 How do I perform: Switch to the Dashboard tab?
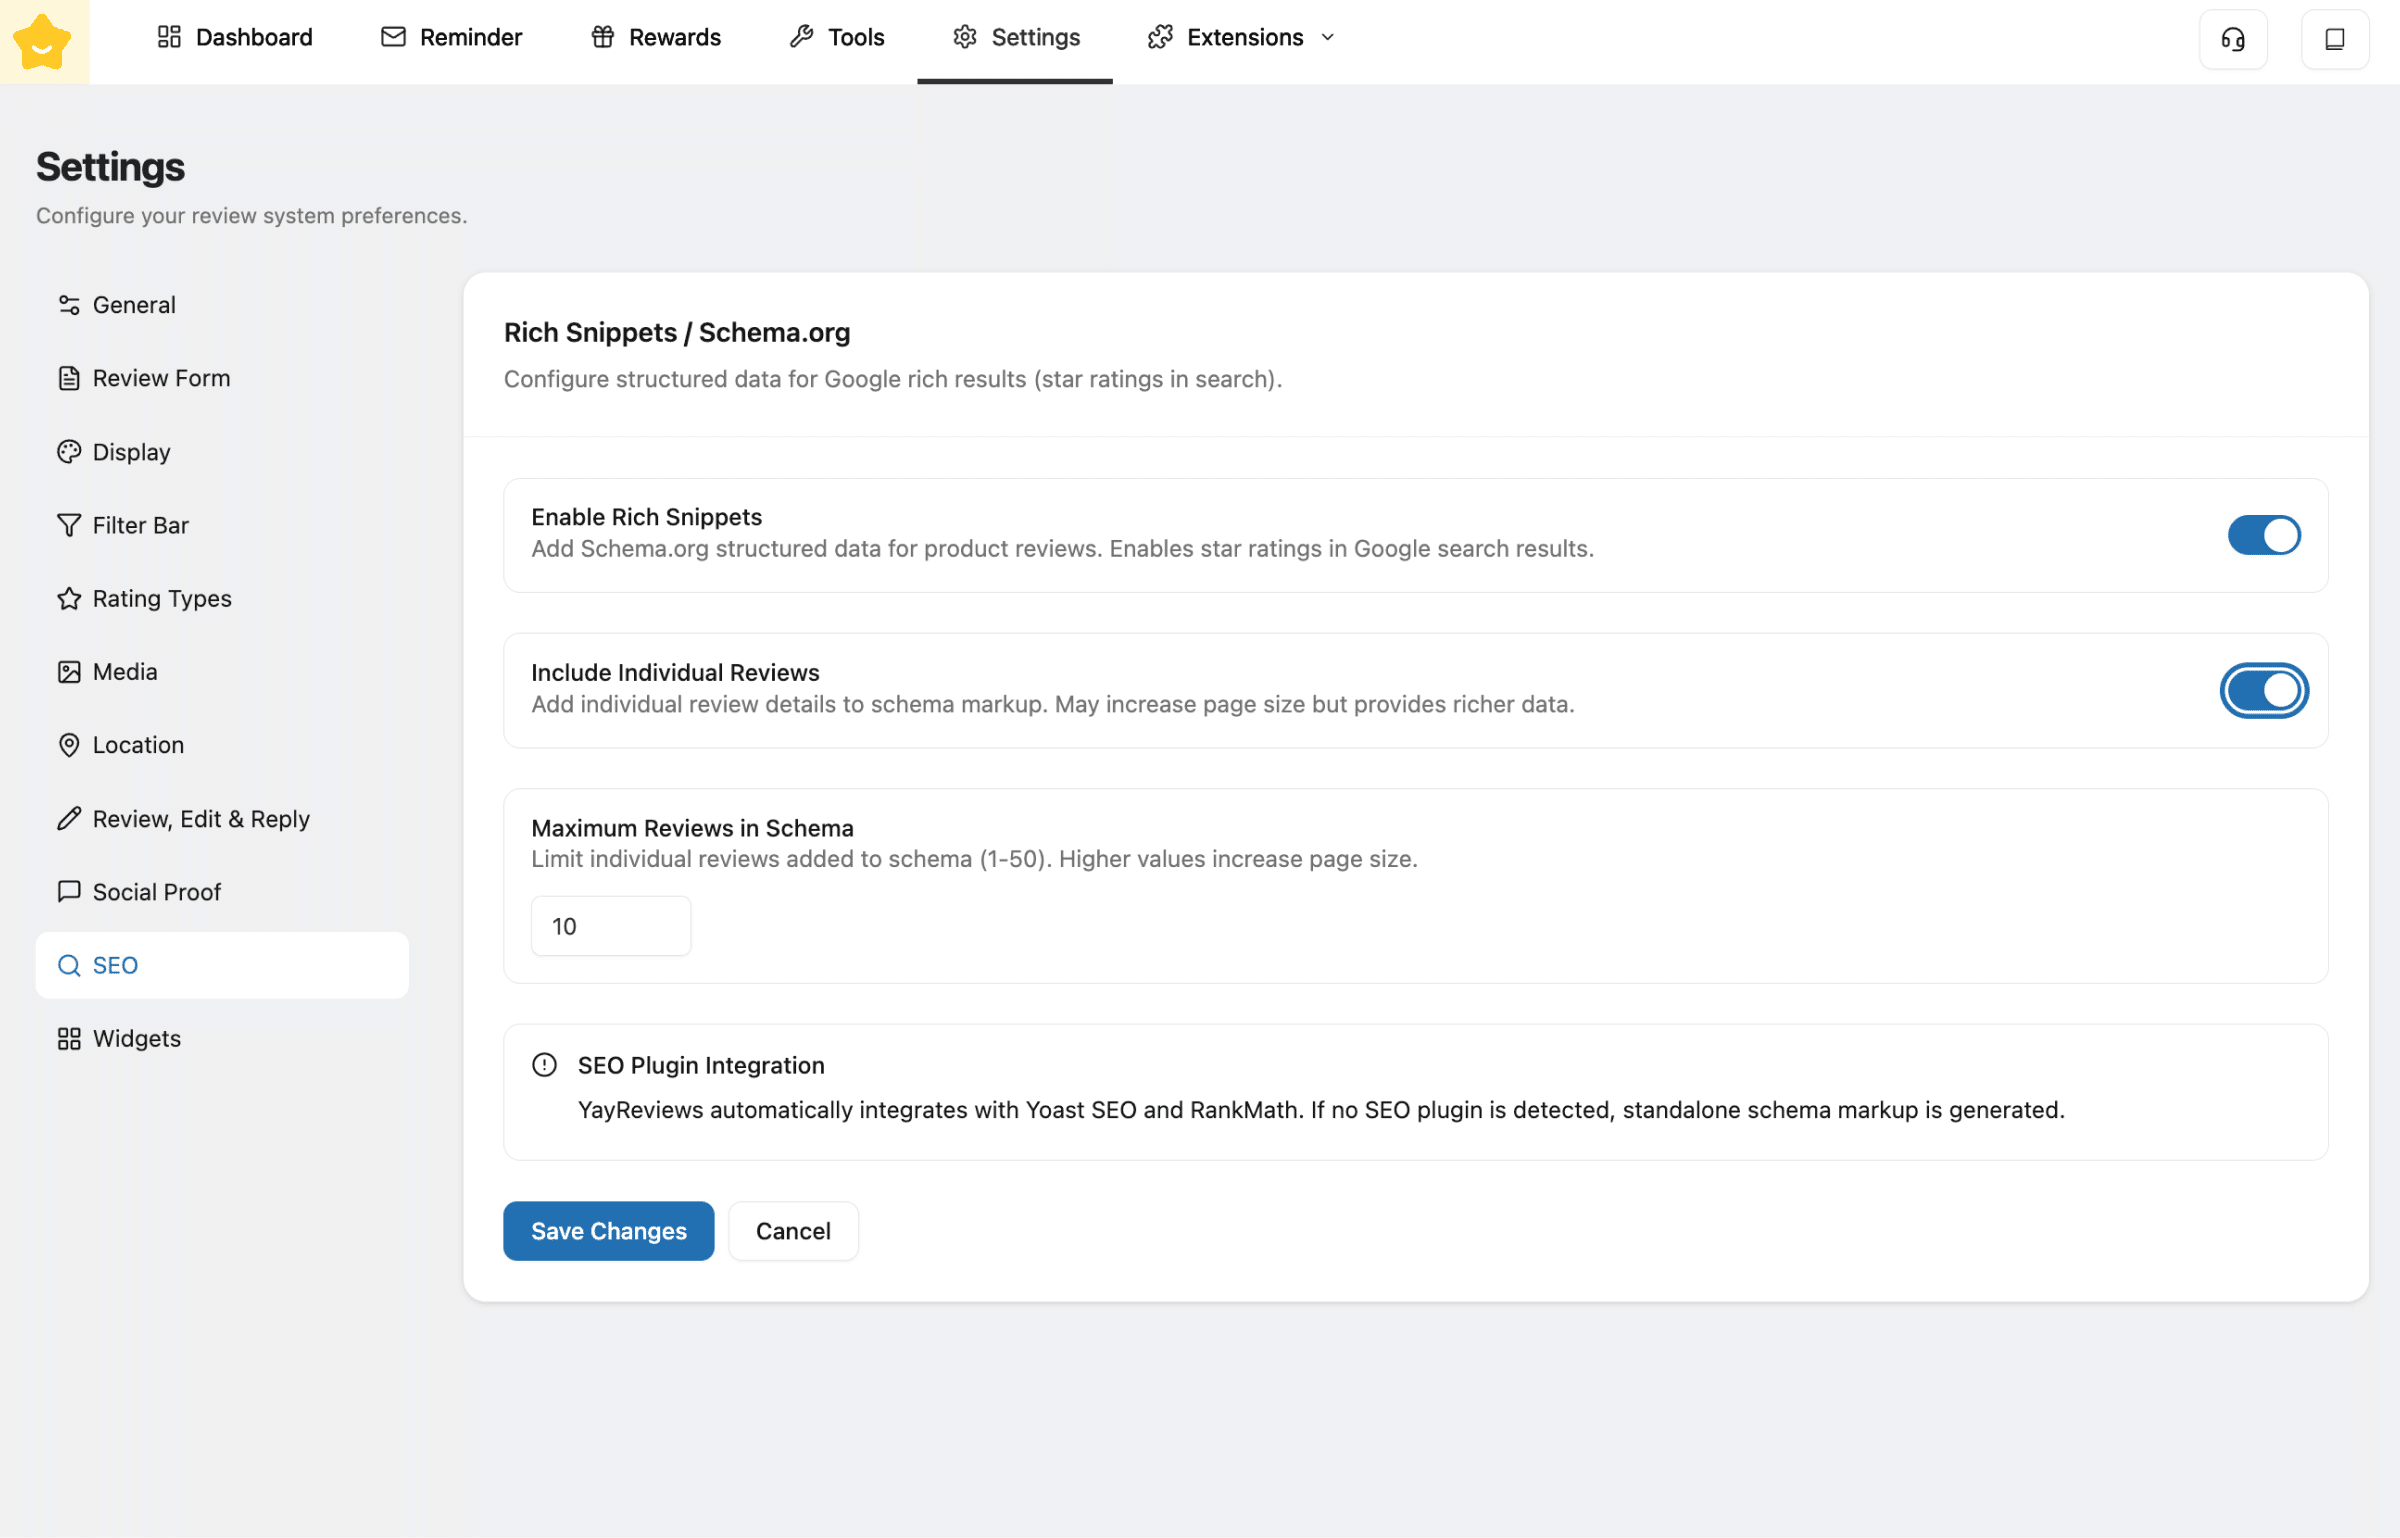click(235, 38)
